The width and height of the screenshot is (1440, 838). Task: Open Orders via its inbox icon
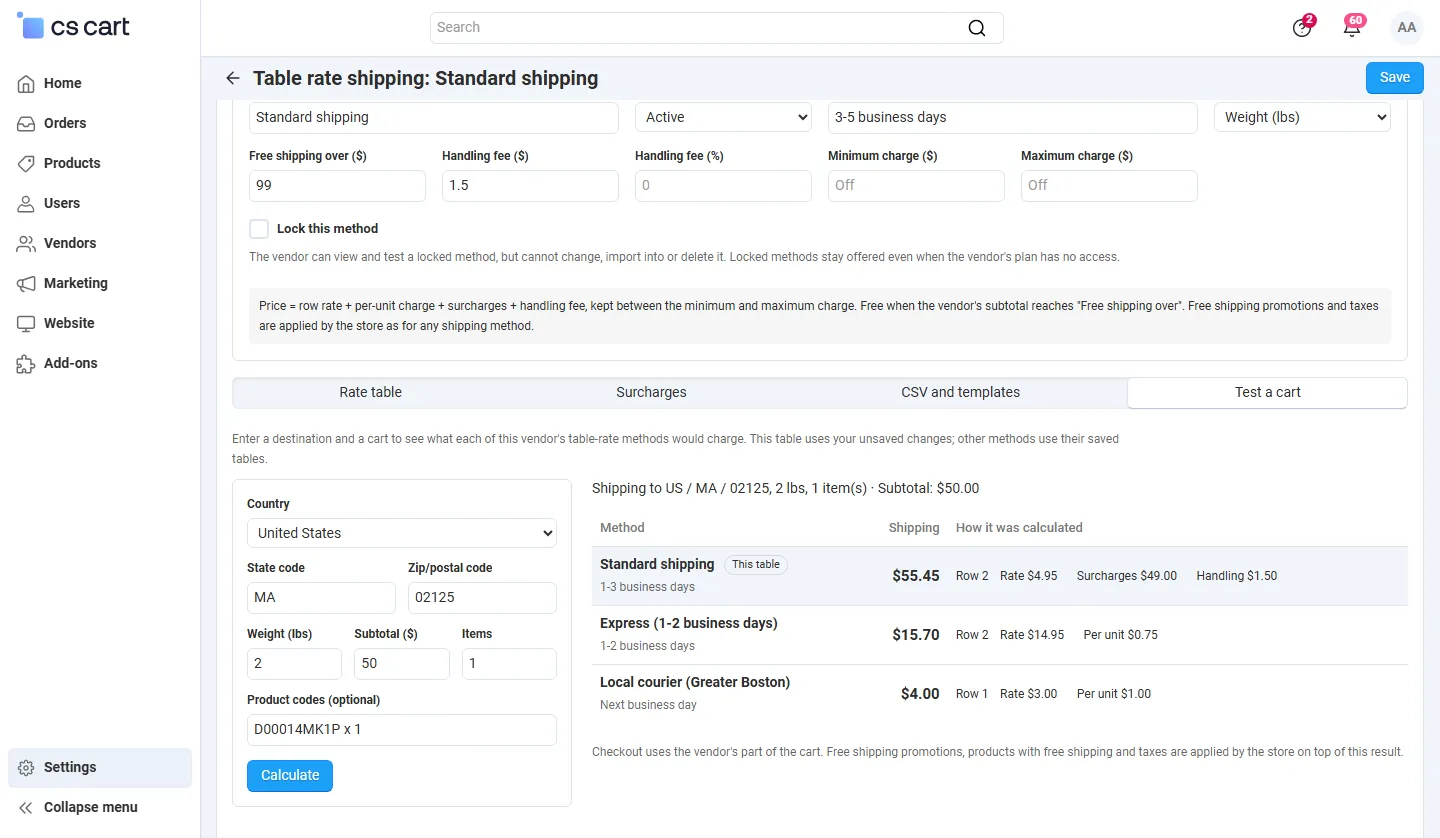pyautogui.click(x=27, y=123)
